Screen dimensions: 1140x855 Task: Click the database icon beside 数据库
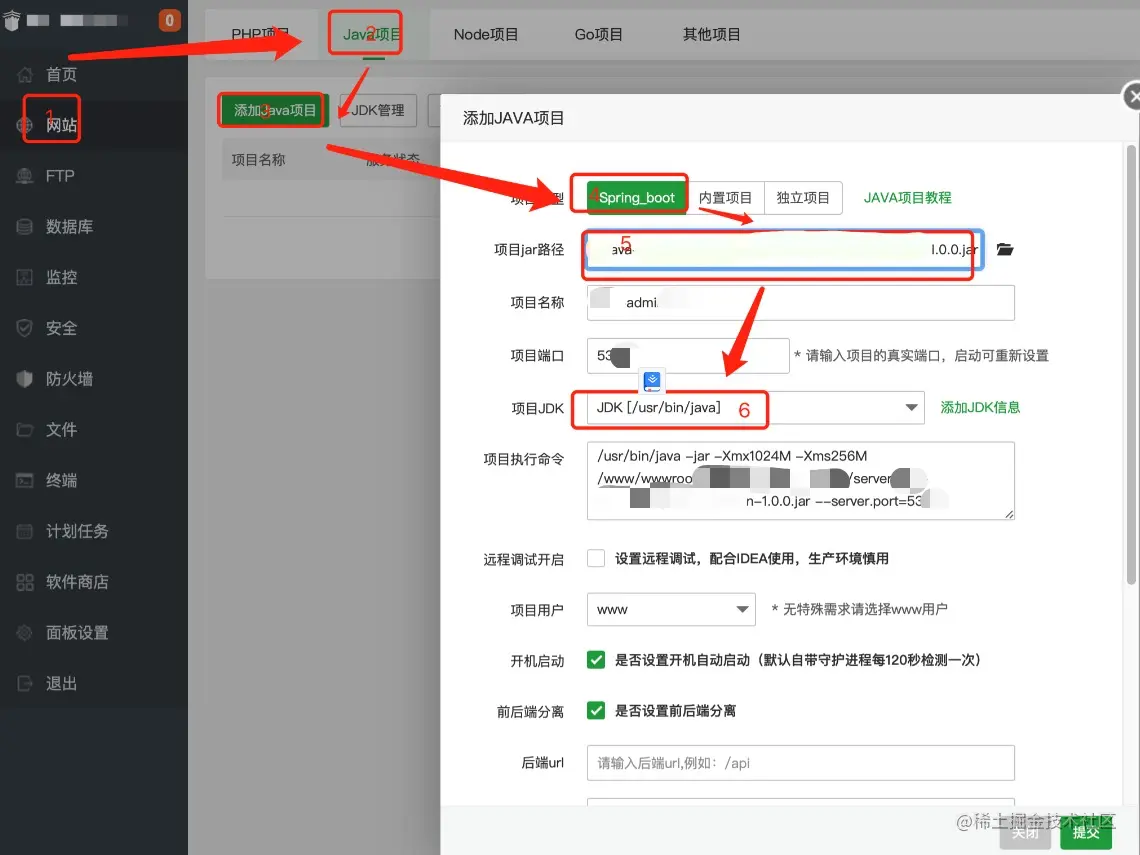(25, 227)
